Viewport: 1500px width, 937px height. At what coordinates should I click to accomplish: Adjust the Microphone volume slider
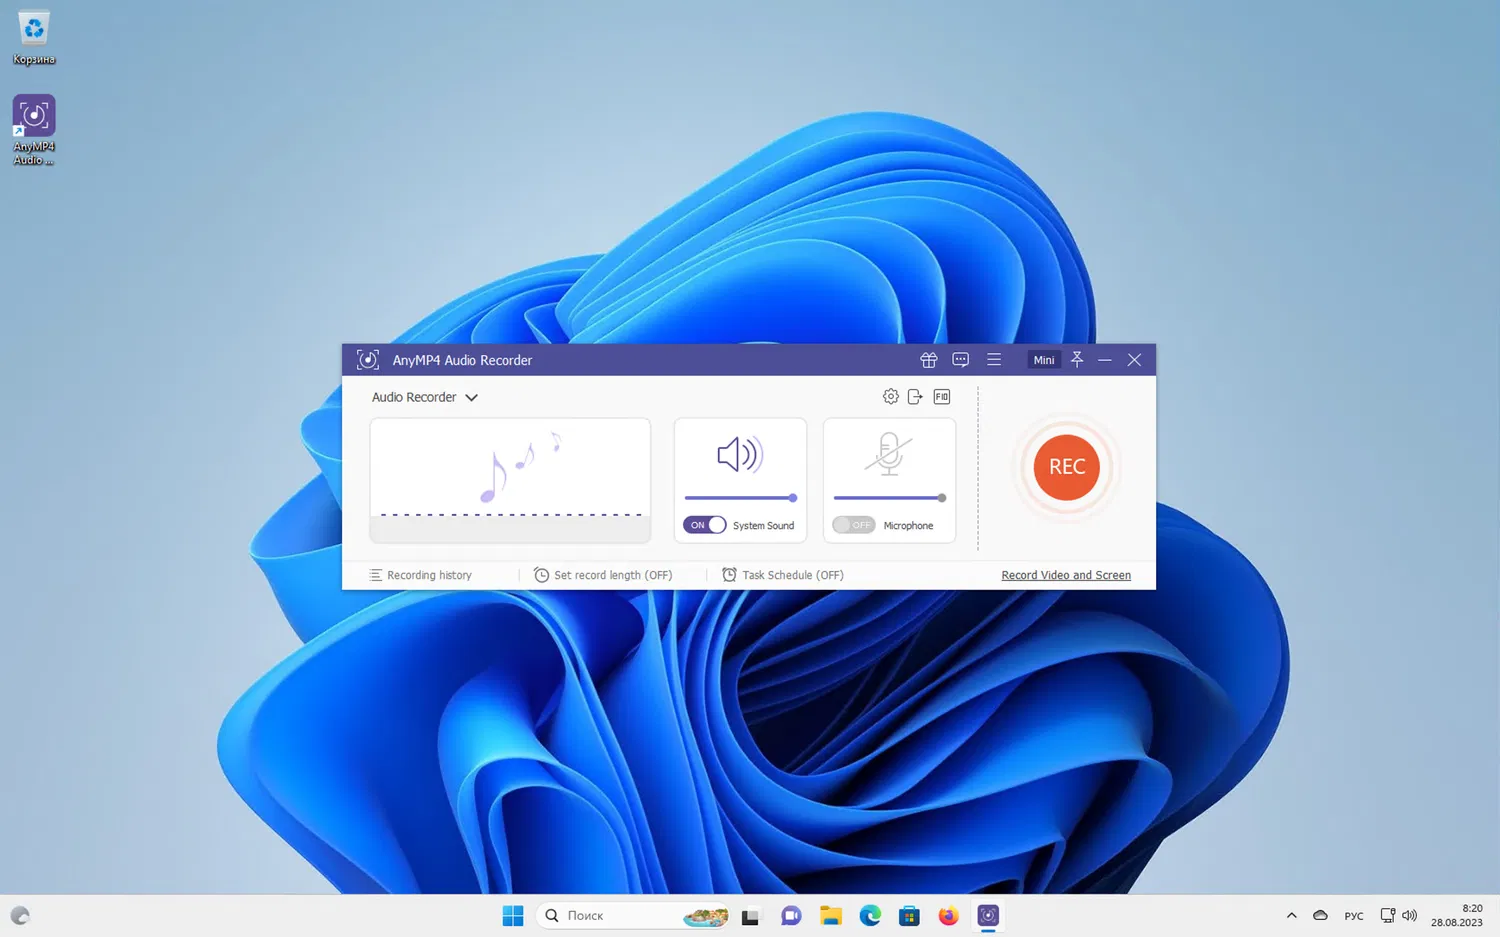890,498
